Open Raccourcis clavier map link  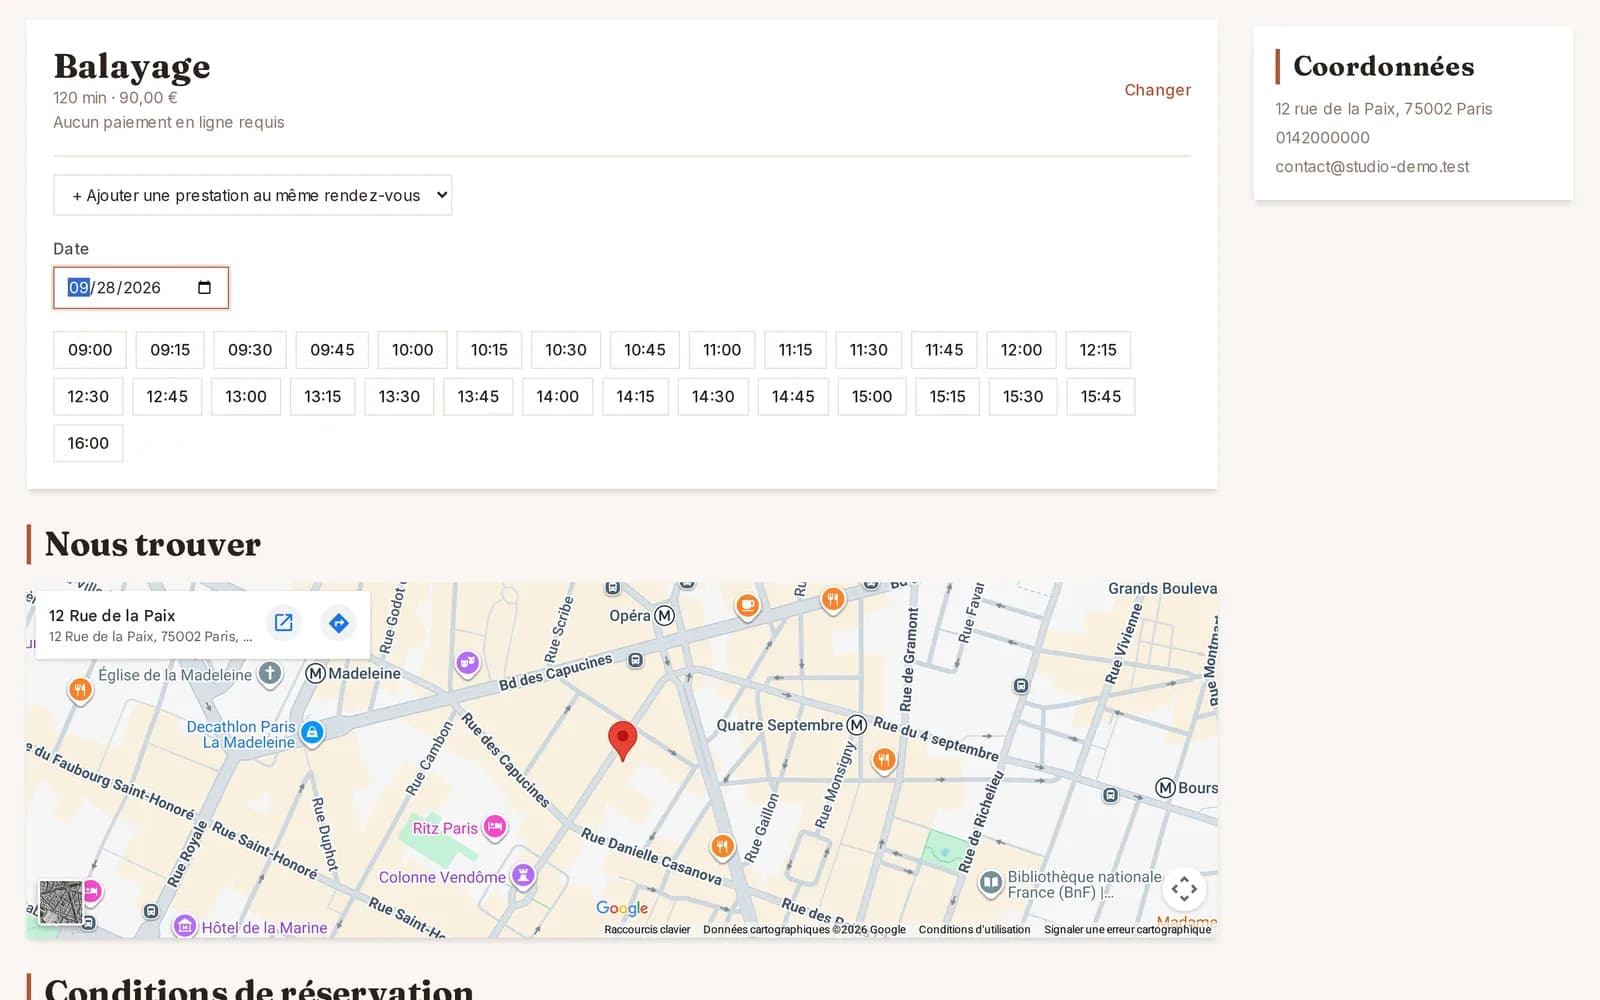tap(647, 930)
